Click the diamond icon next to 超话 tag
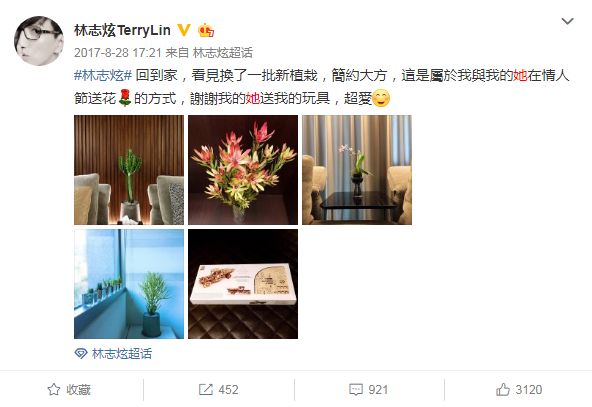 [x=81, y=354]
